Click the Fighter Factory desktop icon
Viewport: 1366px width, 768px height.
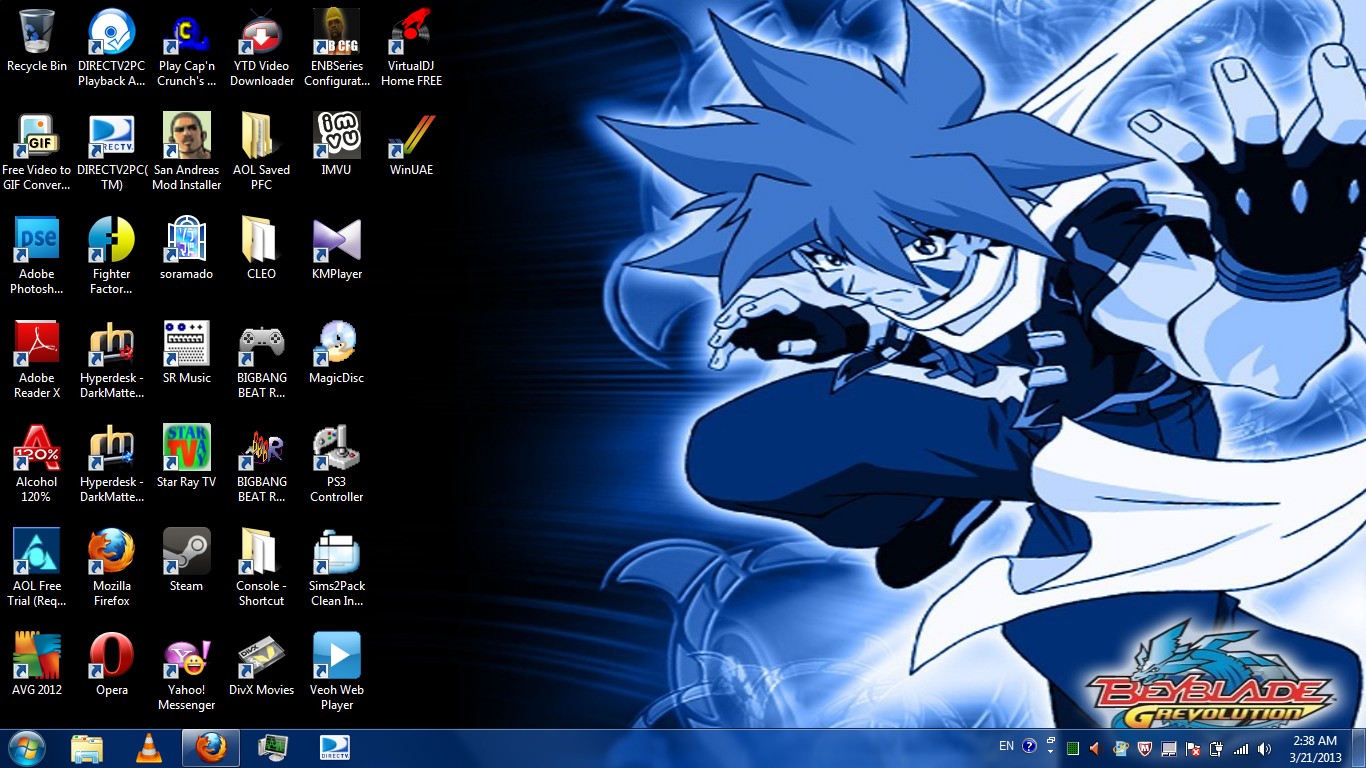click(111, 256)
